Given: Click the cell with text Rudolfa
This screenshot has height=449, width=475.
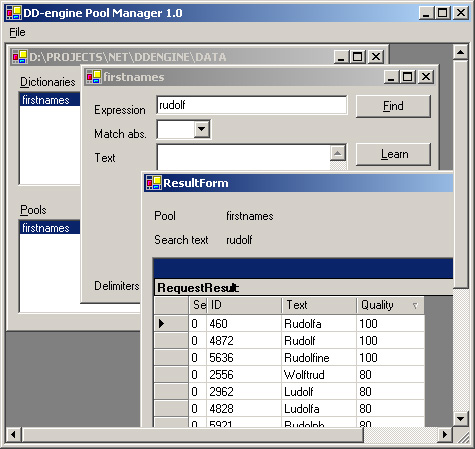Looking at the screenshot, I should [x=319, y=324].
